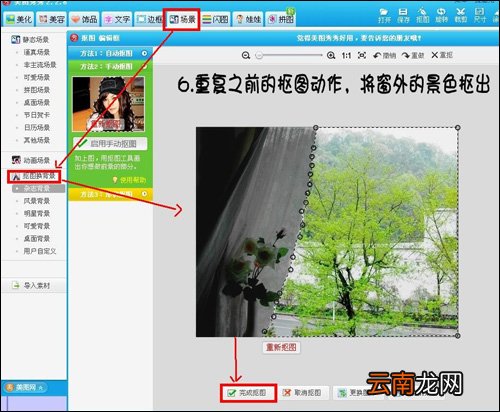Click 取消抠图 cancel button
Image resolution: width=500 pixels, height=412 pixels.
(x=303, y=393)
